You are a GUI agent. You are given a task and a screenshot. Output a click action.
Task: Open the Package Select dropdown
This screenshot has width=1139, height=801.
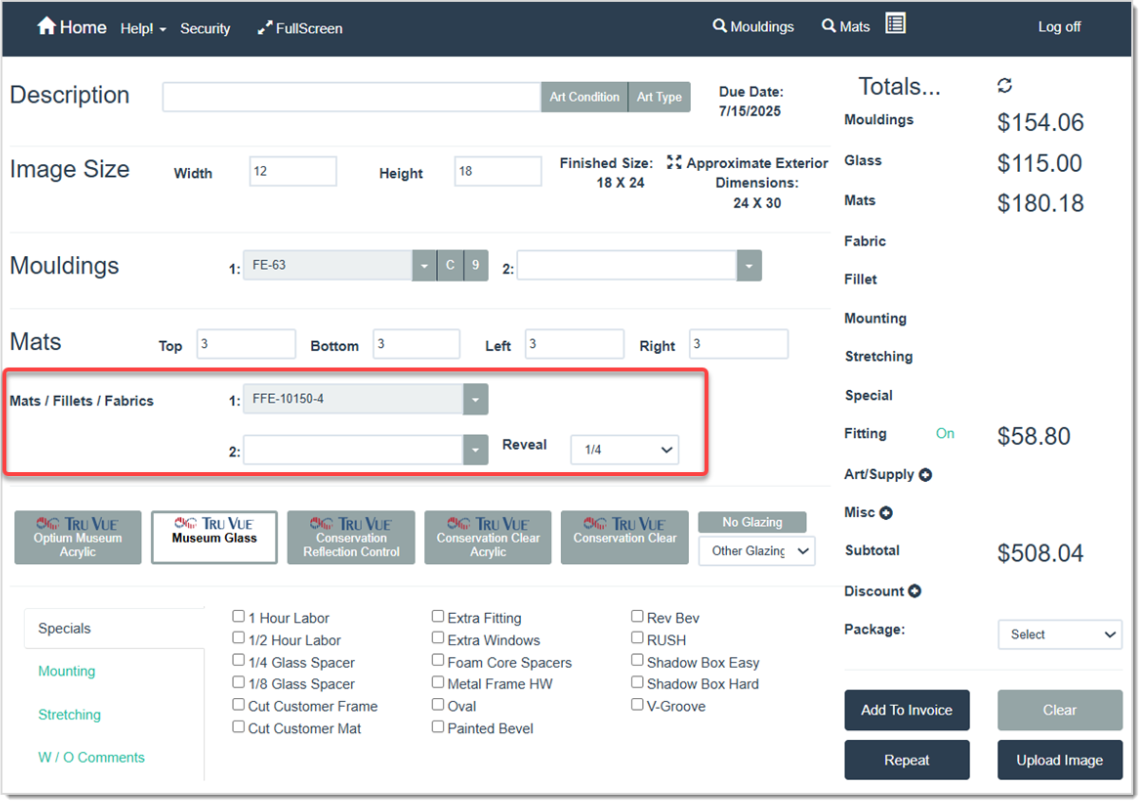[x=1059, y=634]
